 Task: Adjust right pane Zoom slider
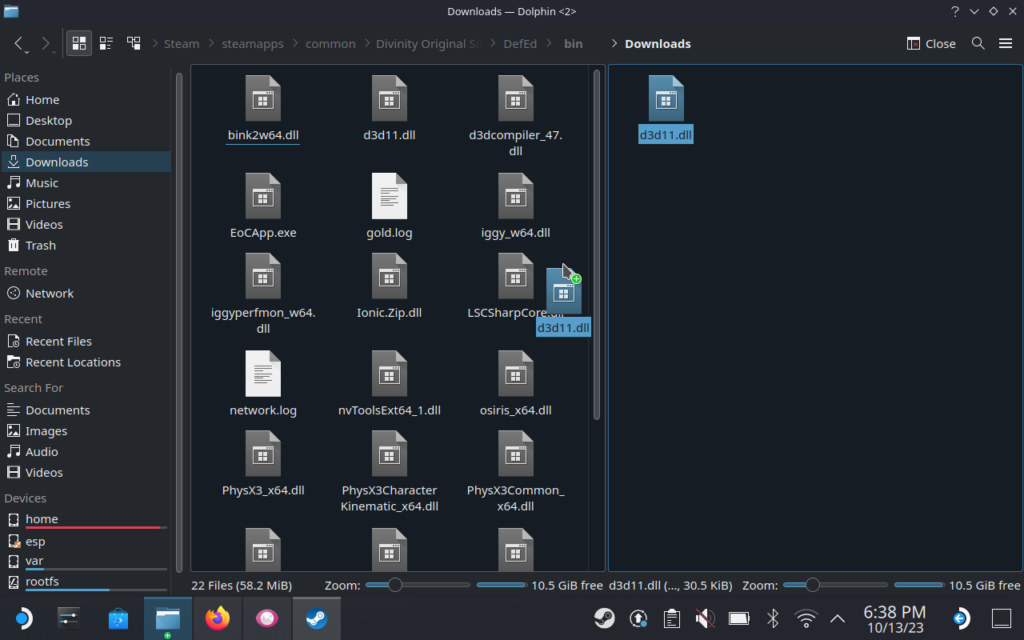pos(835,585)
